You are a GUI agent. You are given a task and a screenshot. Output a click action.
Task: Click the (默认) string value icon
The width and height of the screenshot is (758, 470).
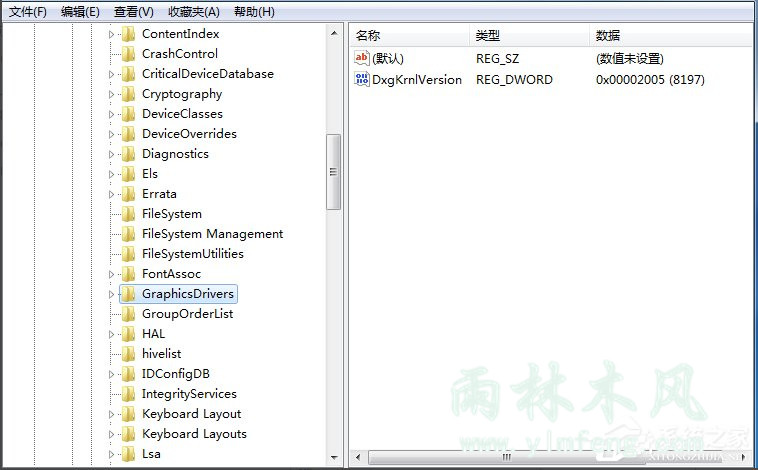coord(362,58)
